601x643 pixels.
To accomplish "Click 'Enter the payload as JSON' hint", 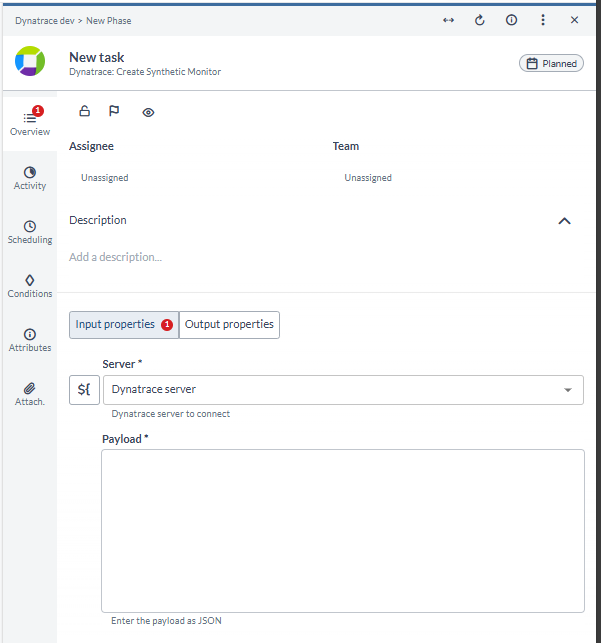I will (x=166, y=621).
